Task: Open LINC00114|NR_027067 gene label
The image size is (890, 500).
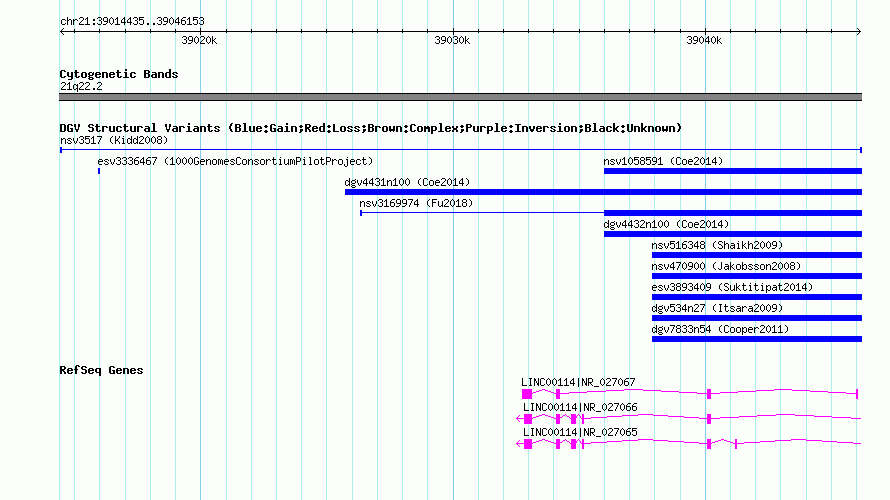Action: [578, 383]
